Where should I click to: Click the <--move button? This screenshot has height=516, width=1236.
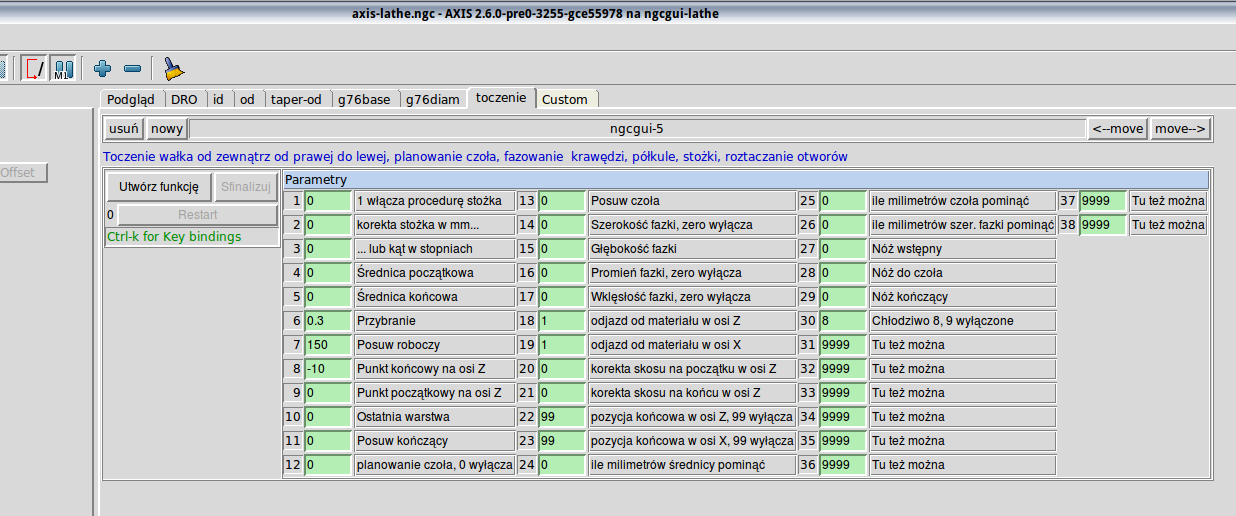[1117, 129]
